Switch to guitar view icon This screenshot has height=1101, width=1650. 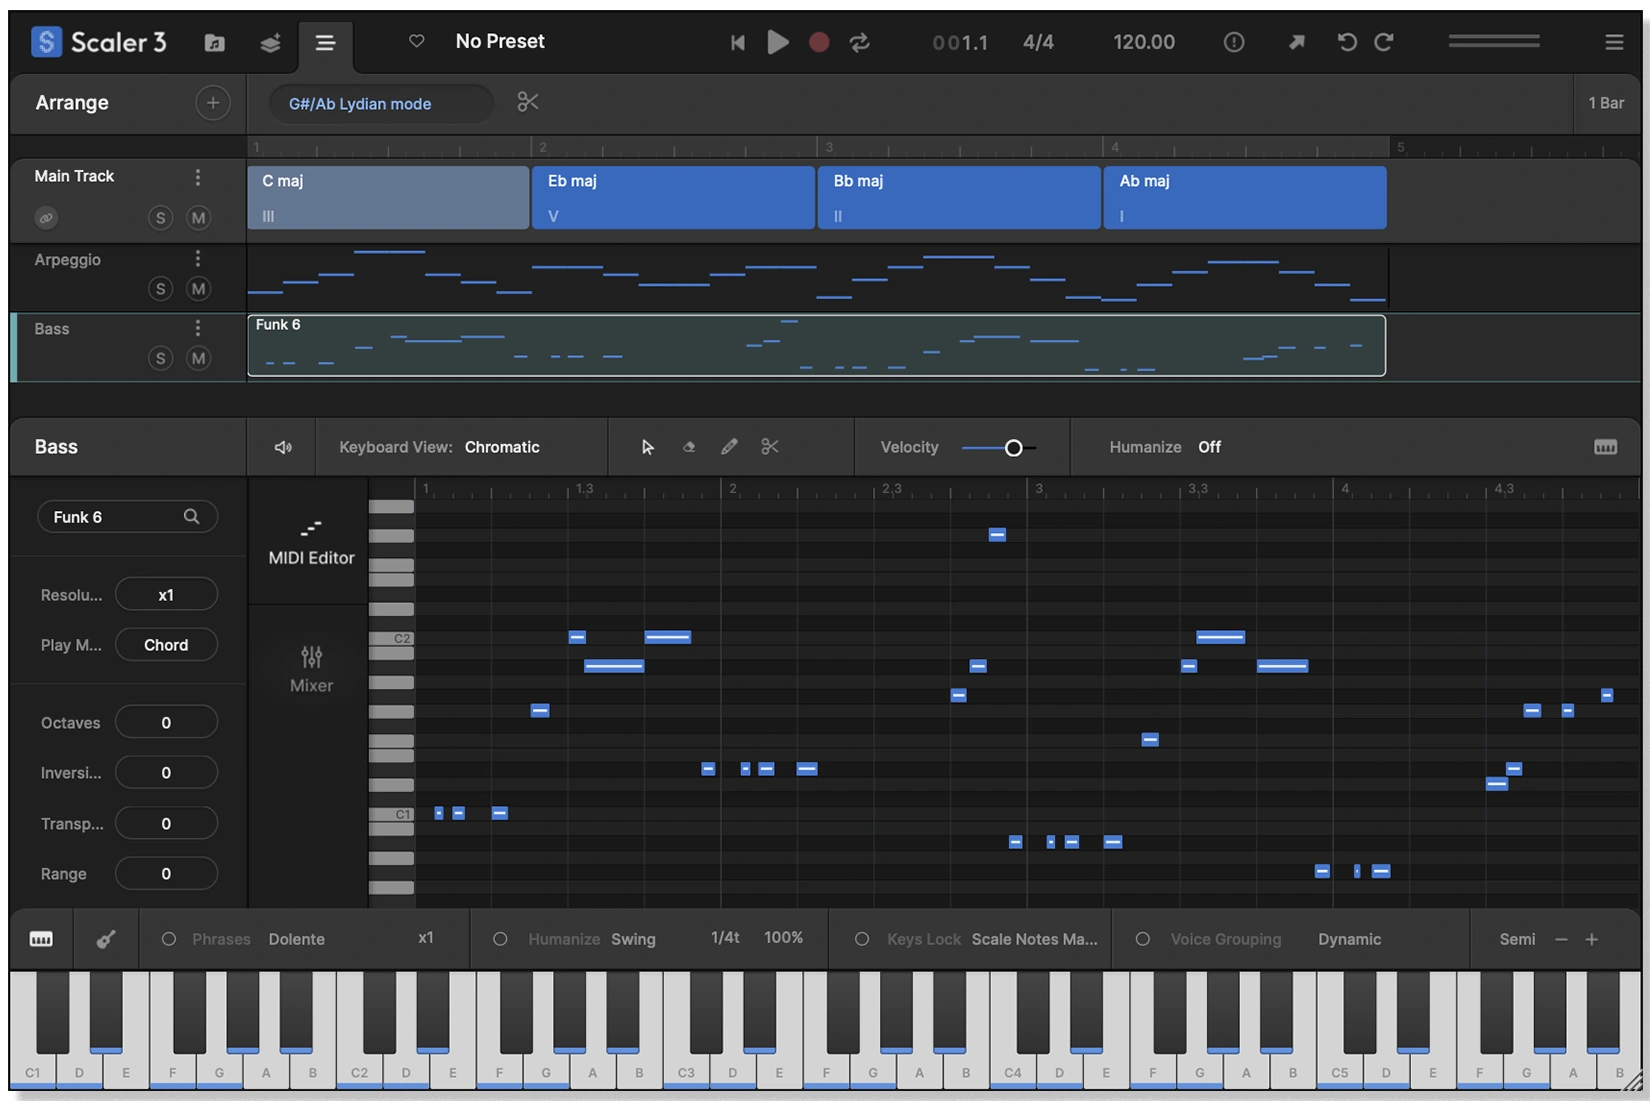click(x=106, y=939)
